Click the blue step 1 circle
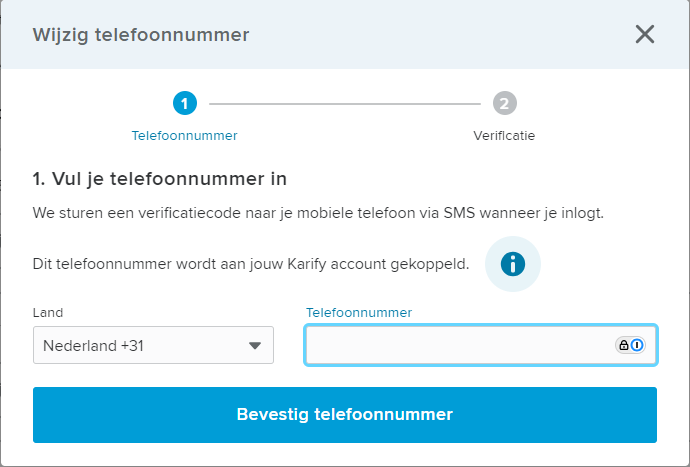 (x=185, y=103)
